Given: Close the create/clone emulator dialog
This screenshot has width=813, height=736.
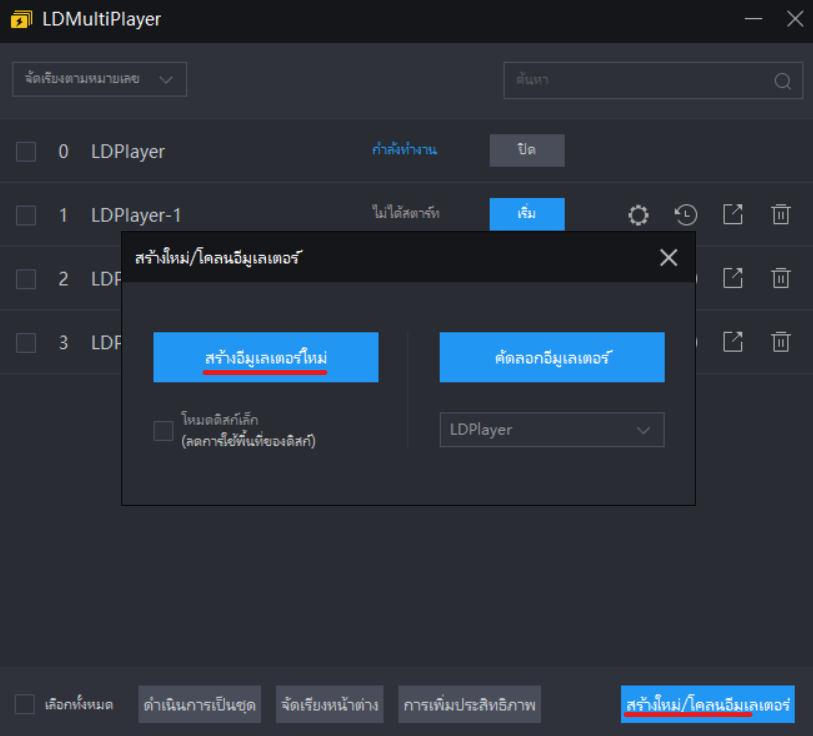Looking at the screenshot, I should pos(668,257).
